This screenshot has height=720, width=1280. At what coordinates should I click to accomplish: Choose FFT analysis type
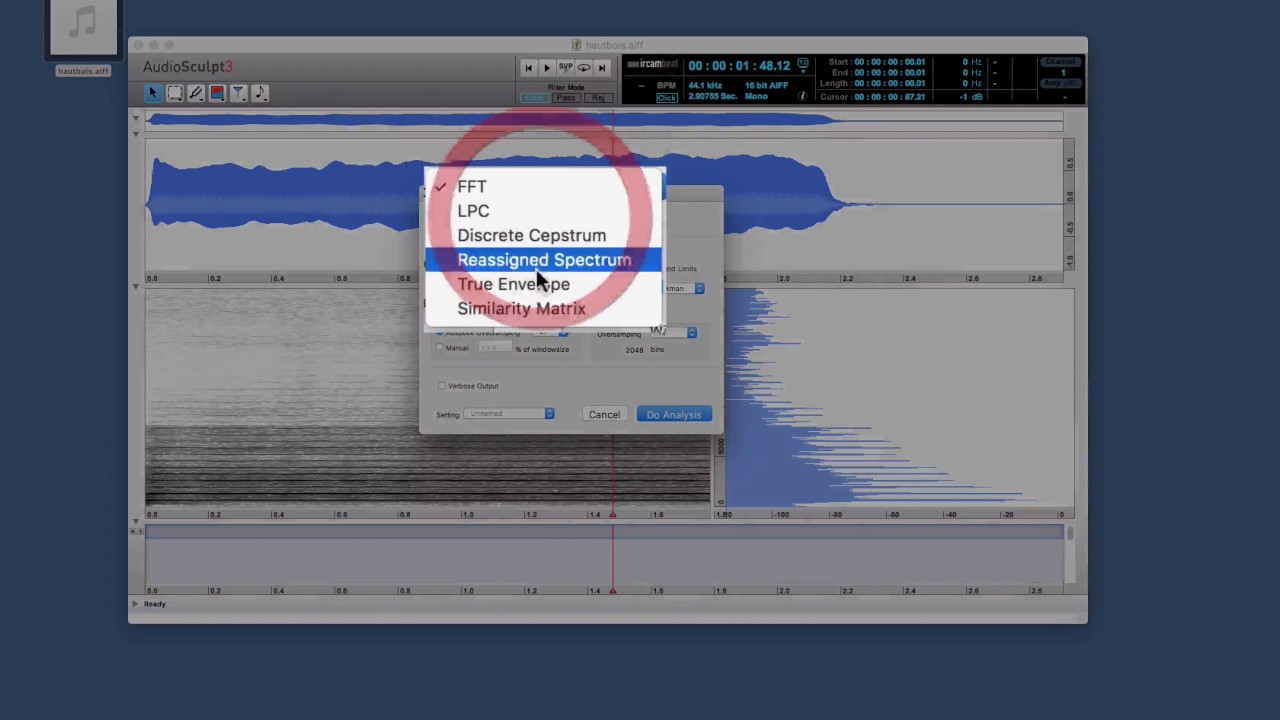pyautogui.click(x=543, y=186)
